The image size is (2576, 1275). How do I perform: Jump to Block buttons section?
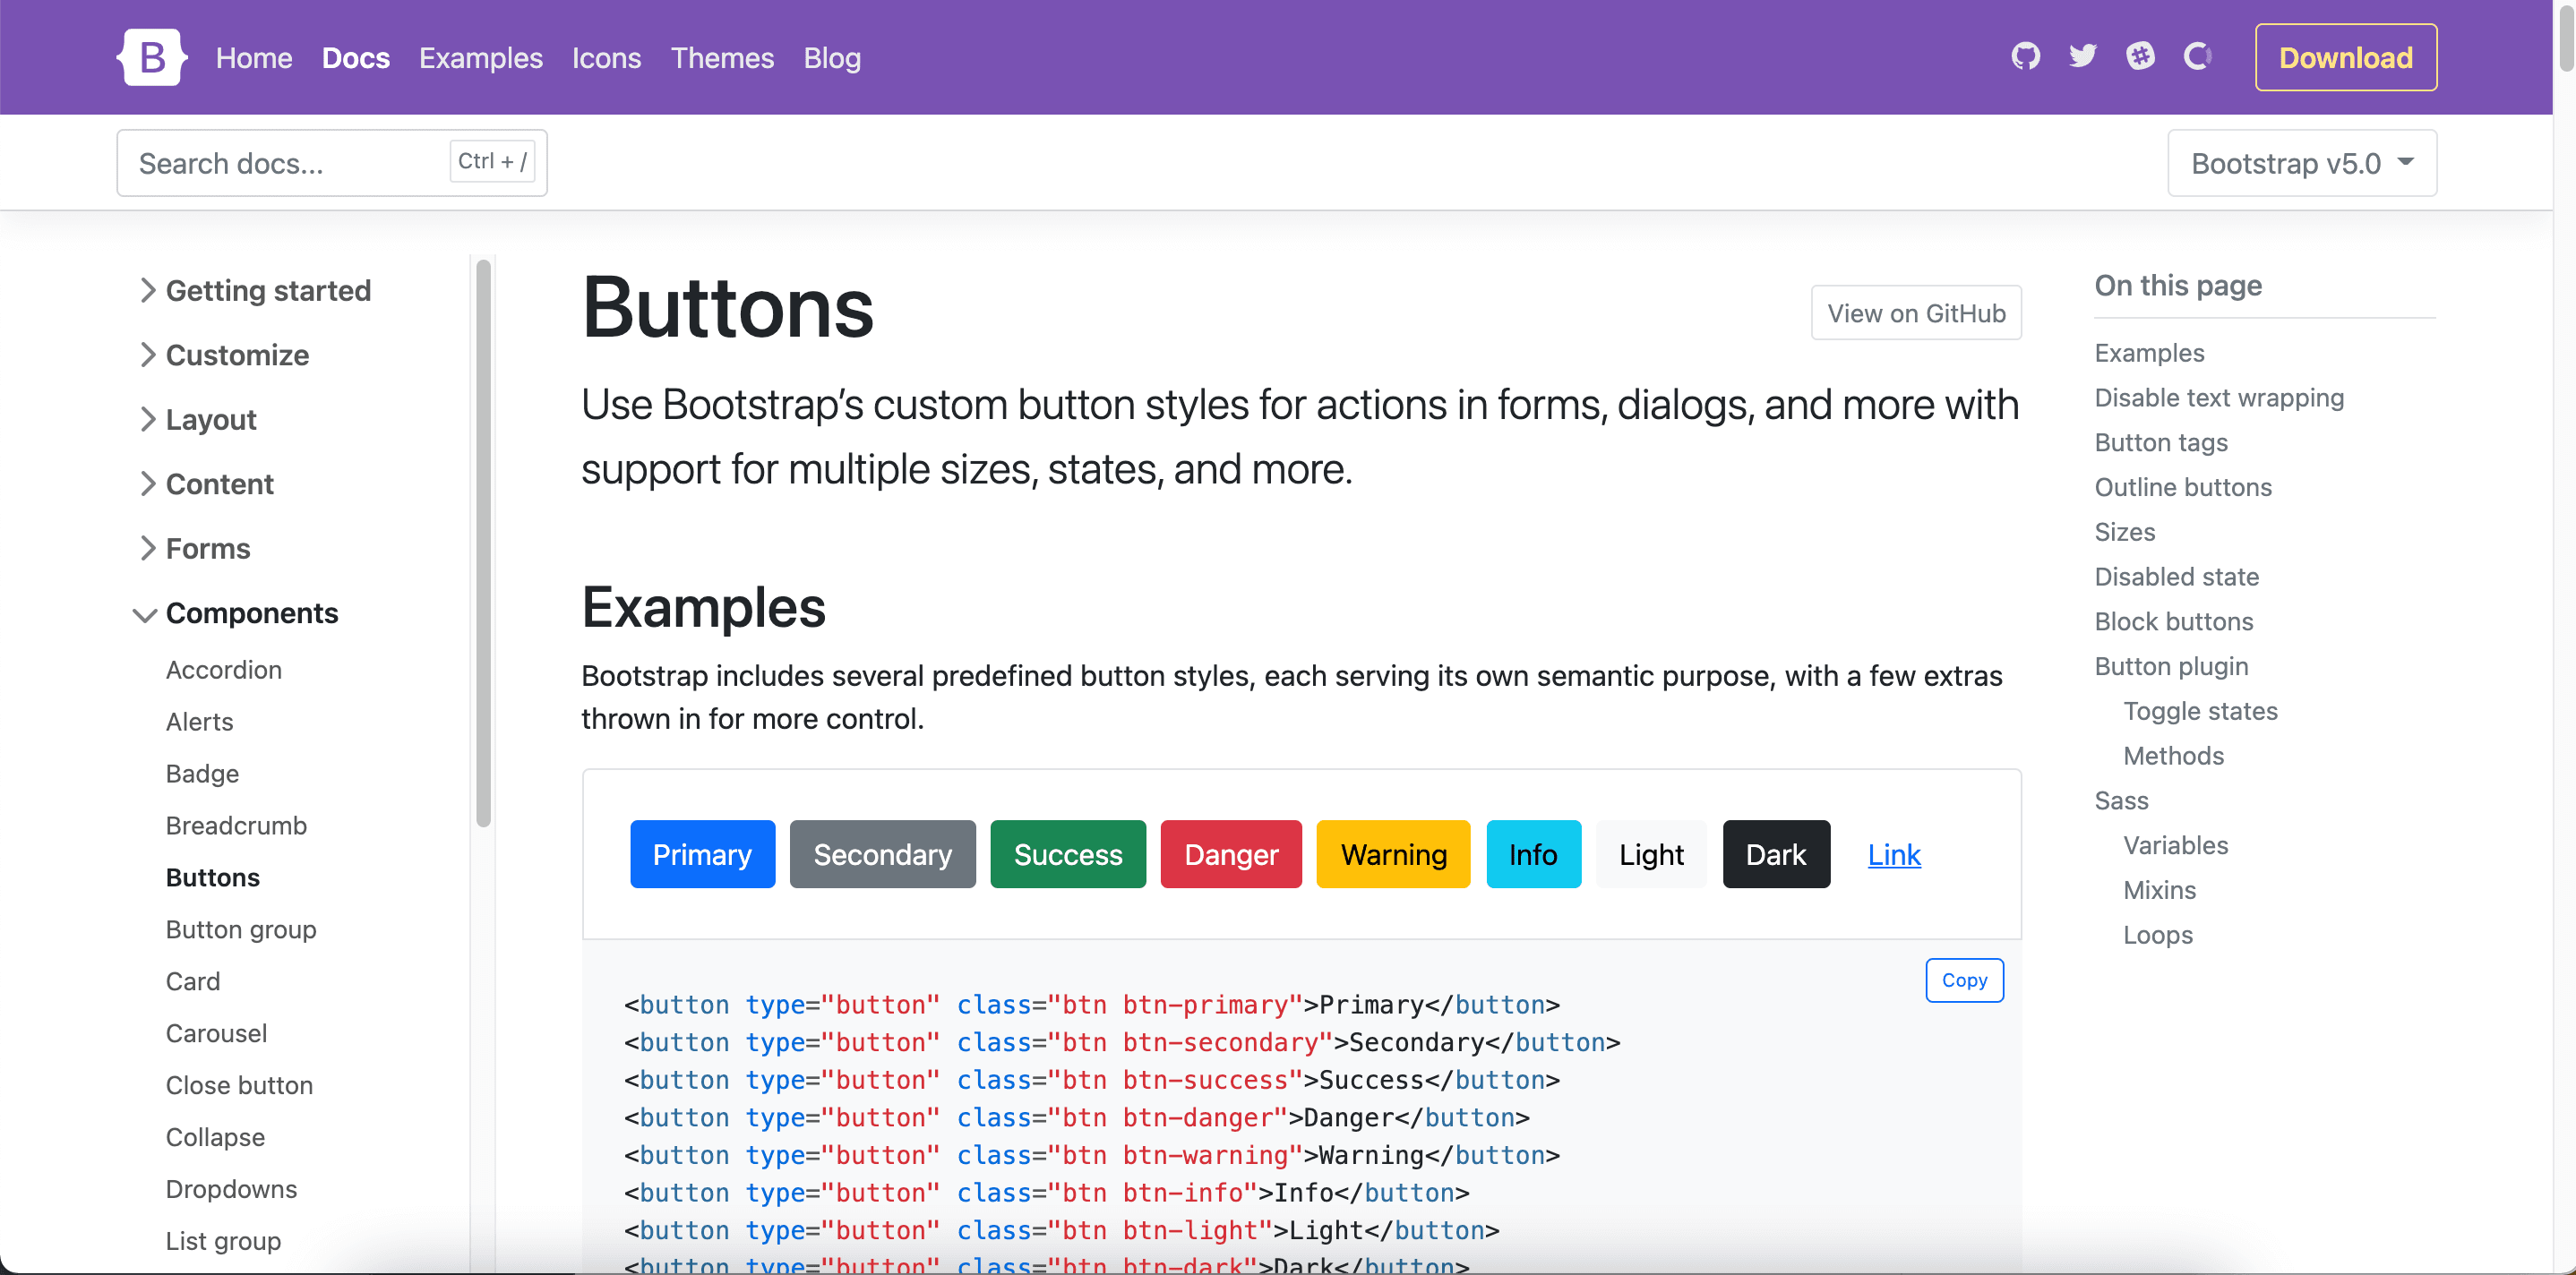[x=2174, y=622]
